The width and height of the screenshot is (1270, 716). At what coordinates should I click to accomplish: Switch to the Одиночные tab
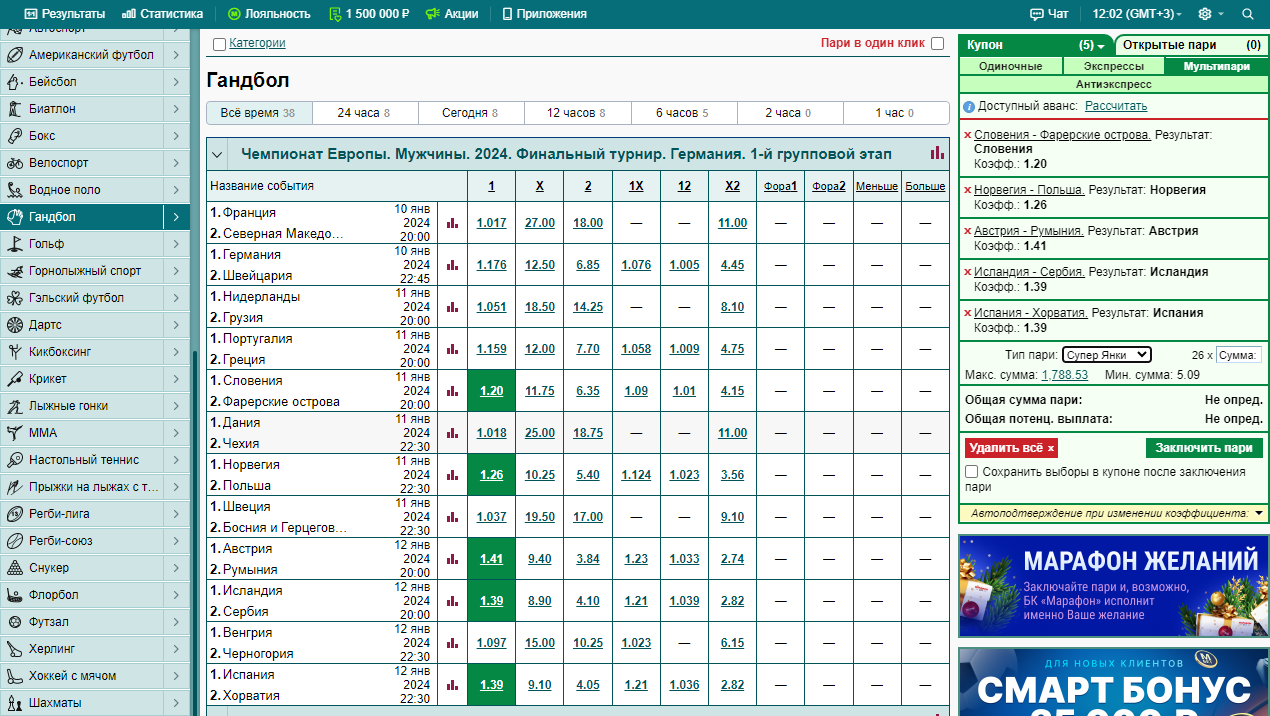point(1010,66)
